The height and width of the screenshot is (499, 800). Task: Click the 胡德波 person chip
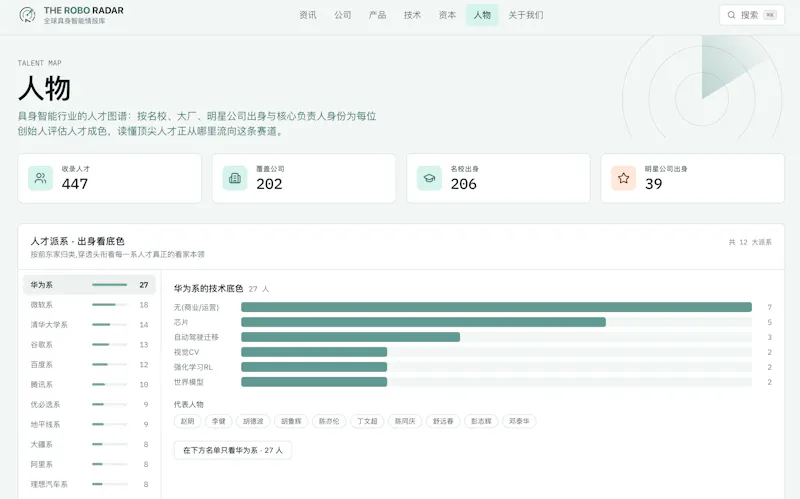tap(253, 421)
